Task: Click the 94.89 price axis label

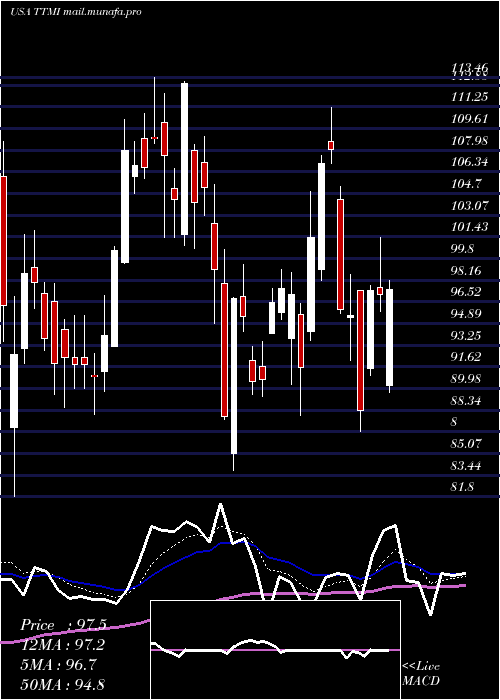Action: [x=467, y=314]
